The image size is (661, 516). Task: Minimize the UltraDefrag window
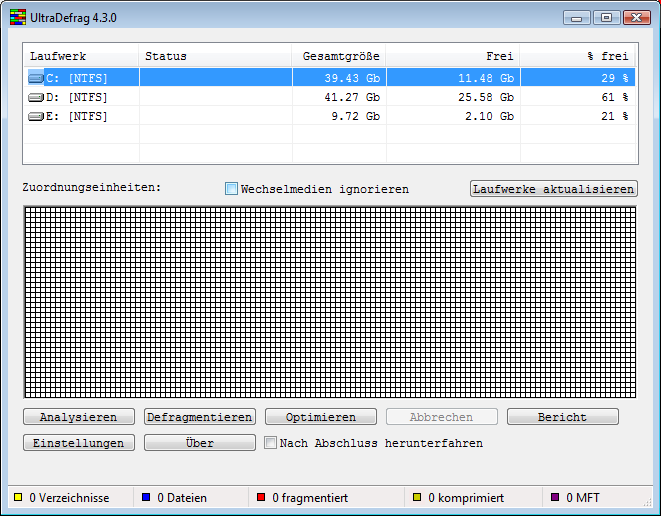[577, 18]
